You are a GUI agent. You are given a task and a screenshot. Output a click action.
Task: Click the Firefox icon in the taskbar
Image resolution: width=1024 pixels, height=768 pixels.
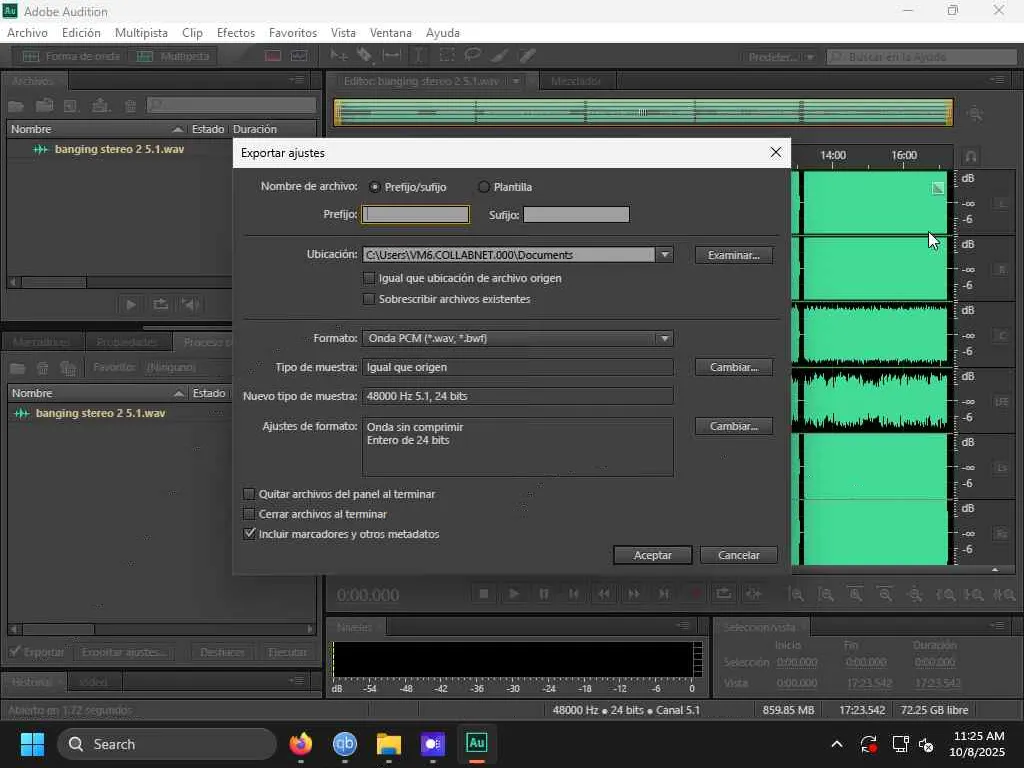pos(300,744)
